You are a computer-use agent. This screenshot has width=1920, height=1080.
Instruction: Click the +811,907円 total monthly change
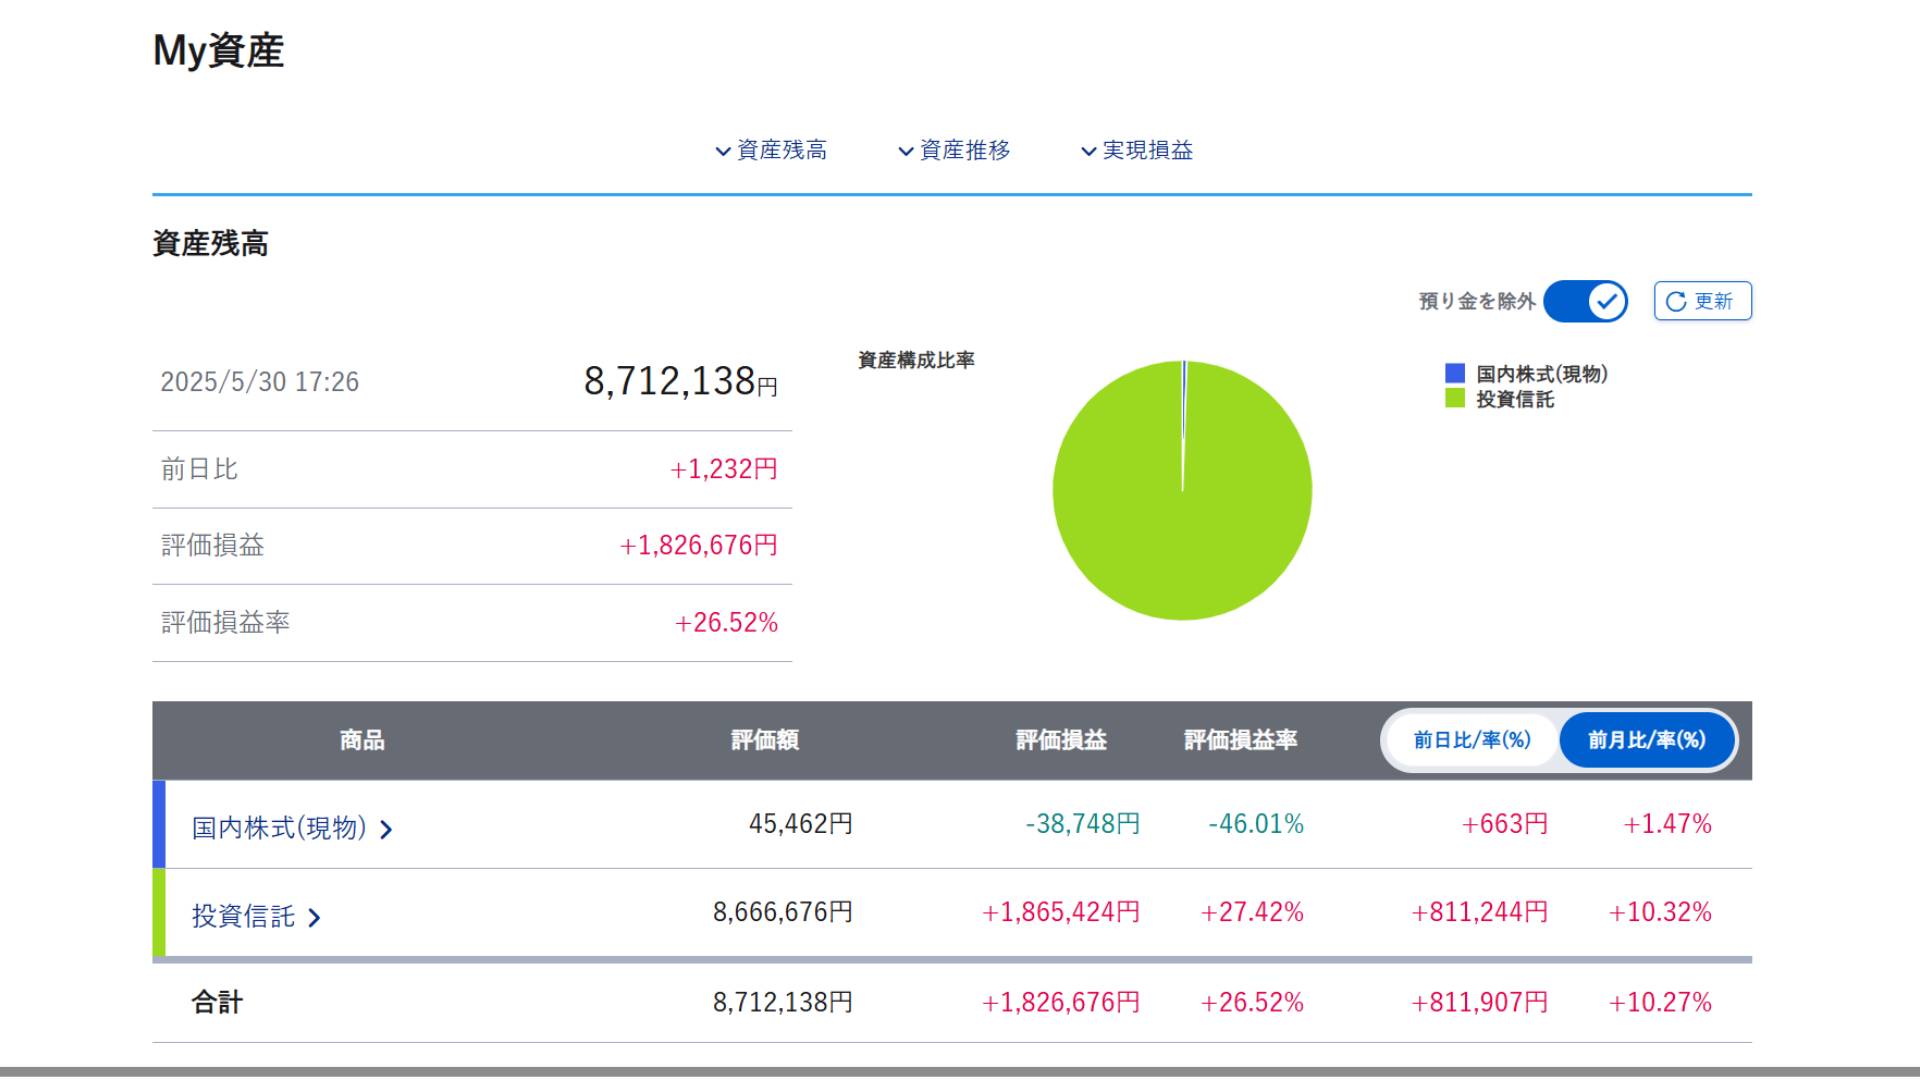[x=1480, y=1002]
